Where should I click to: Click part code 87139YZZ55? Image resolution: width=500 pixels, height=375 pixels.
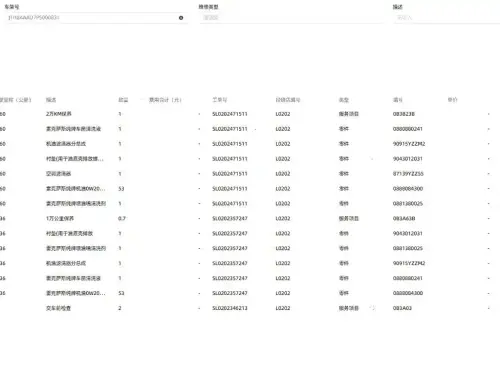(408, 174)
